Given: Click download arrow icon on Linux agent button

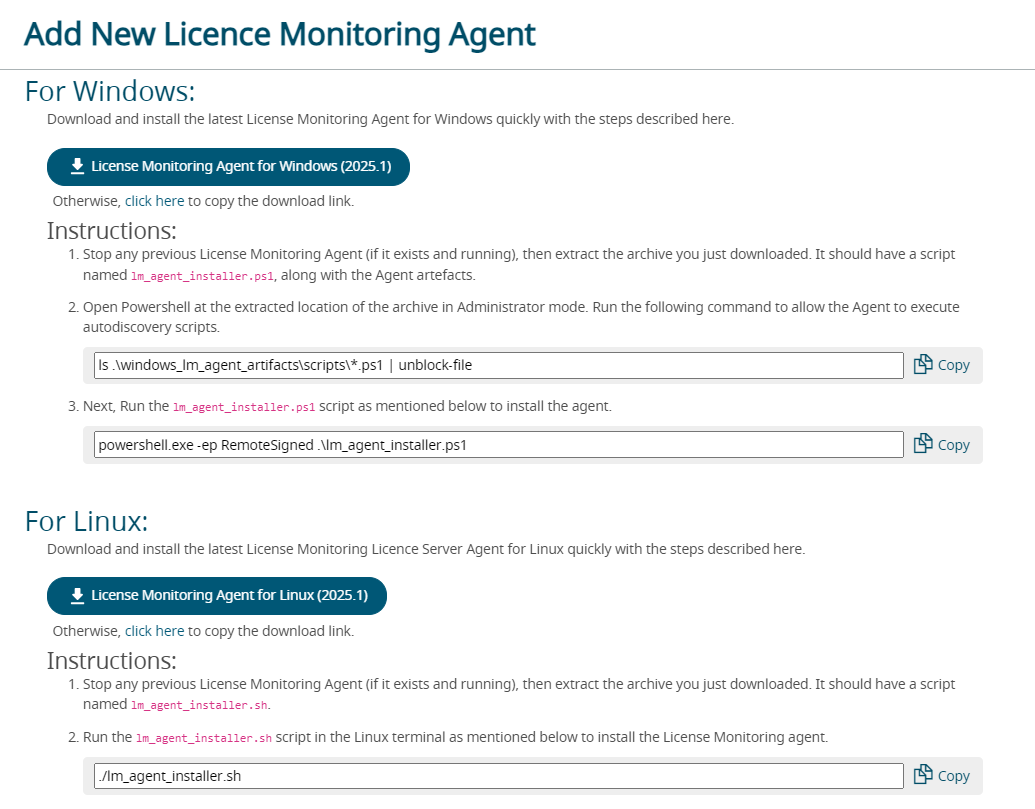Looking at the screenshot, I should [77, 596].
